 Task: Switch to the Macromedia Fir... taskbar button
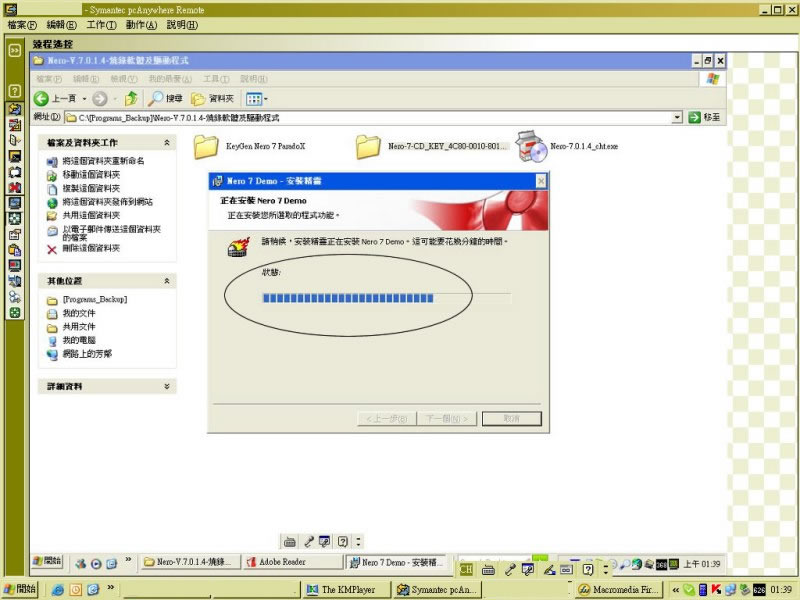pyautogui.click(x=620, y=590)
